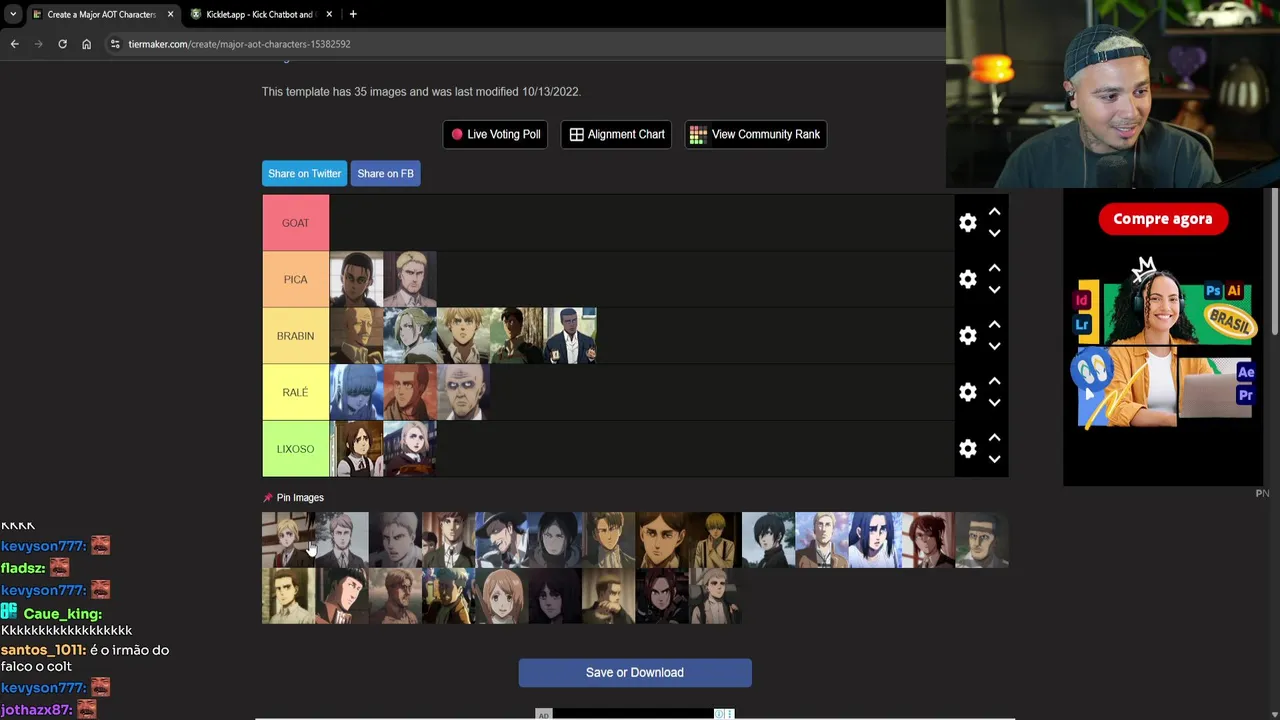Select second blond character in PICA tier
1280x720 pixels.
[x=410, y=279]
